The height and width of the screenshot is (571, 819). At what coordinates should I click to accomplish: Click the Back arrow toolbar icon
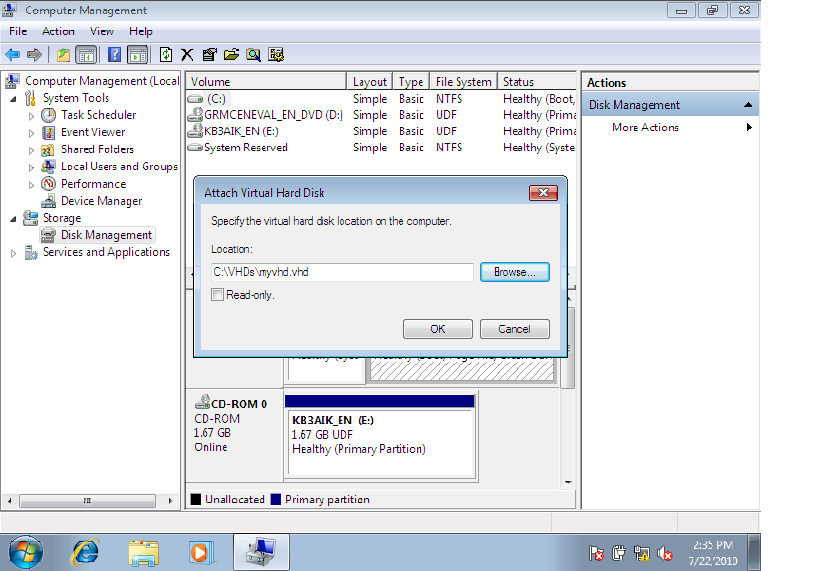click(x=13, y=54)
